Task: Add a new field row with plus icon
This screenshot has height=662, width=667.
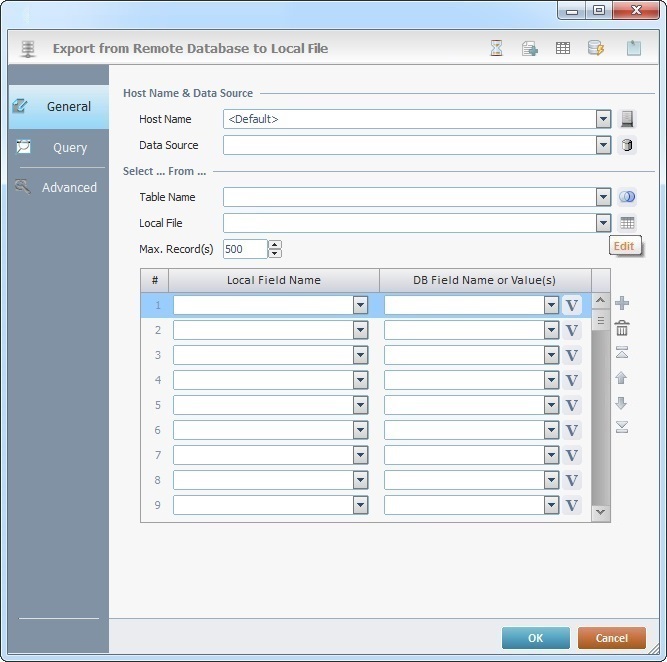Action: 622,303
